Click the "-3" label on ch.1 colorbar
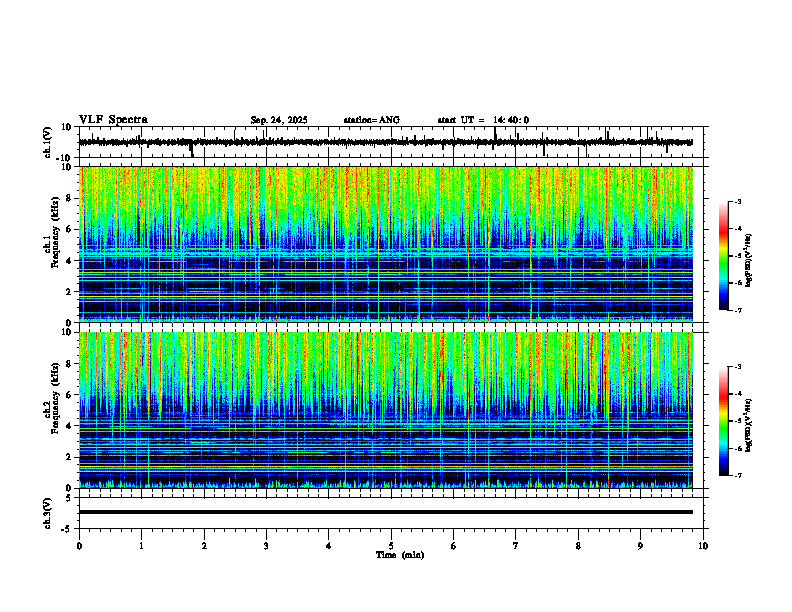This screenshot has width=792, height=612. 738,201
